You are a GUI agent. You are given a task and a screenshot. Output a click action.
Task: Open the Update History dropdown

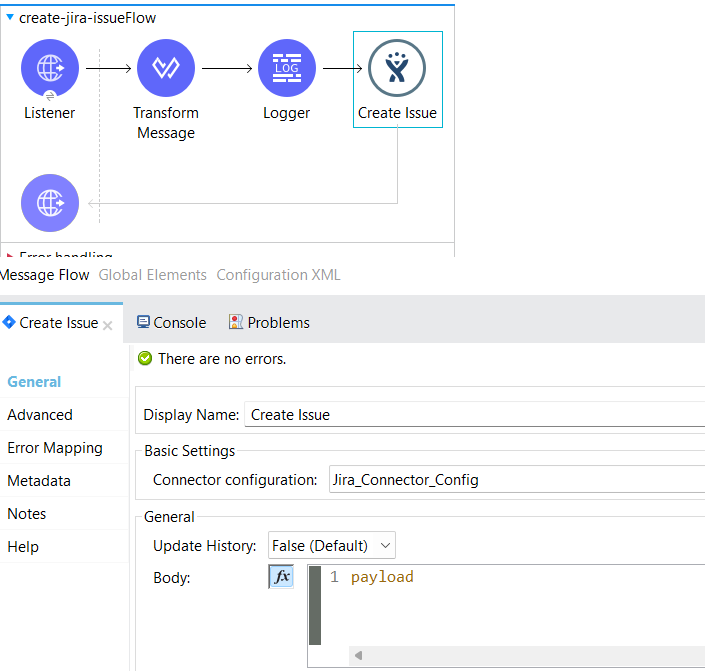pos(332,546)
